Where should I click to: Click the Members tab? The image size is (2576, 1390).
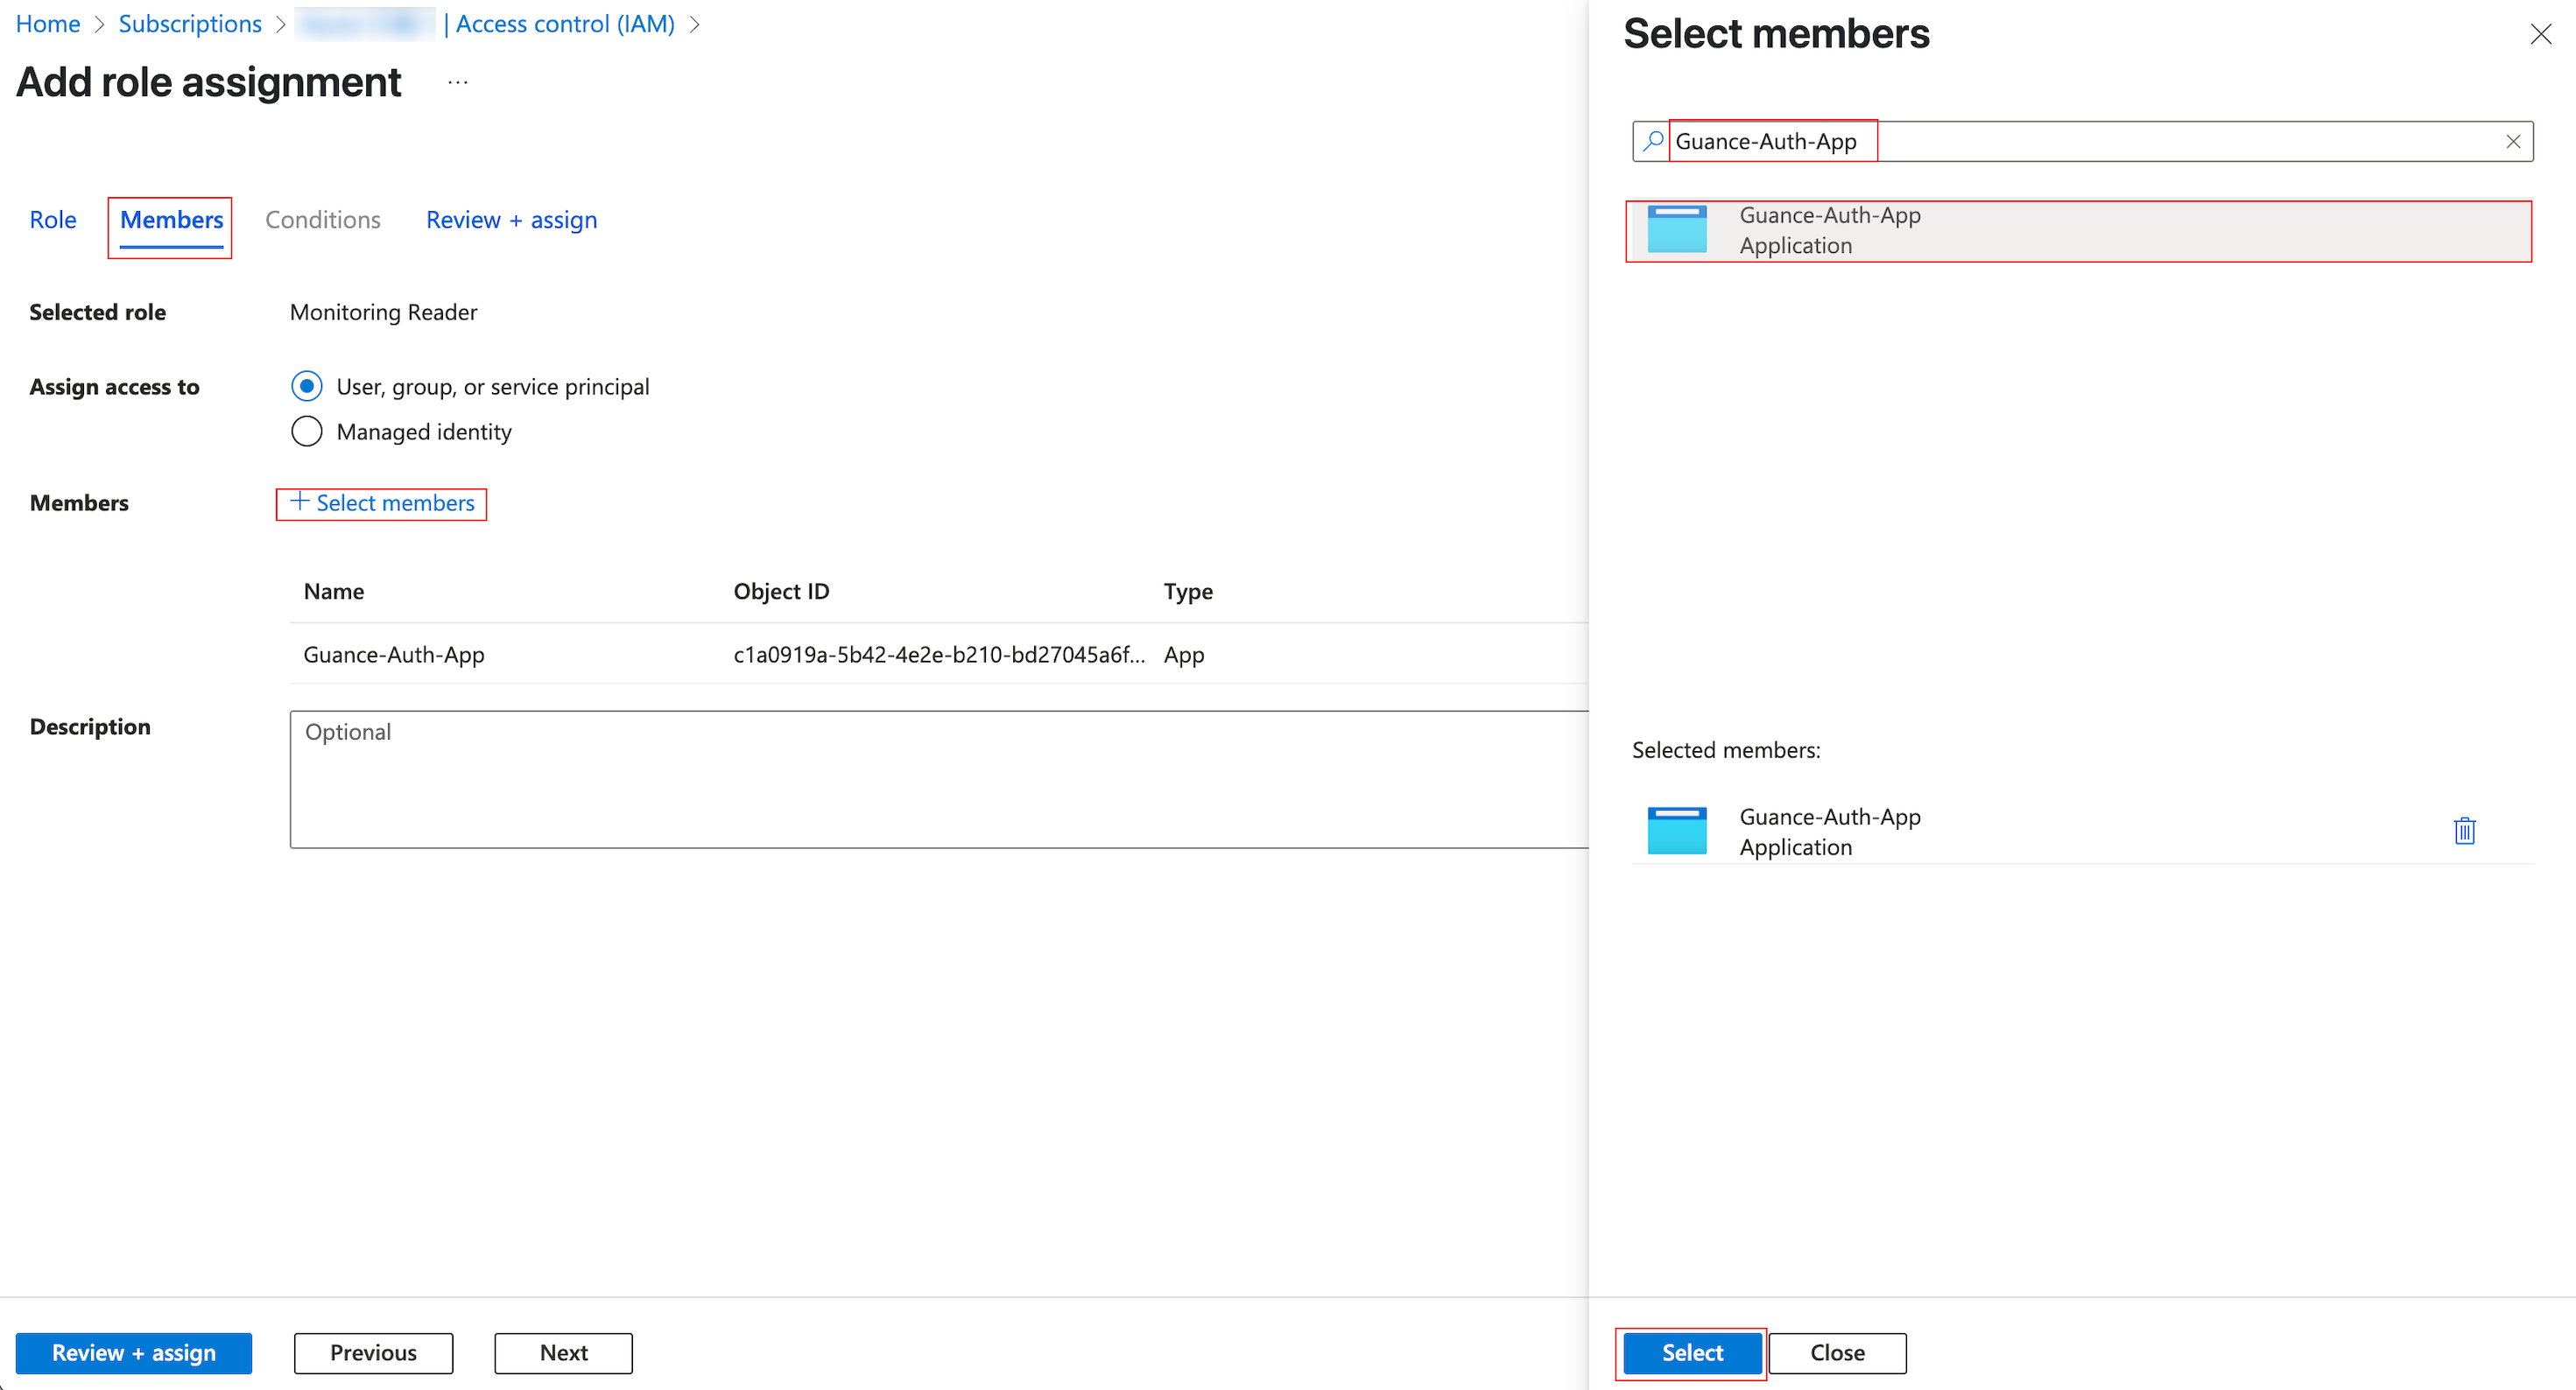click(x=171, y=219)
